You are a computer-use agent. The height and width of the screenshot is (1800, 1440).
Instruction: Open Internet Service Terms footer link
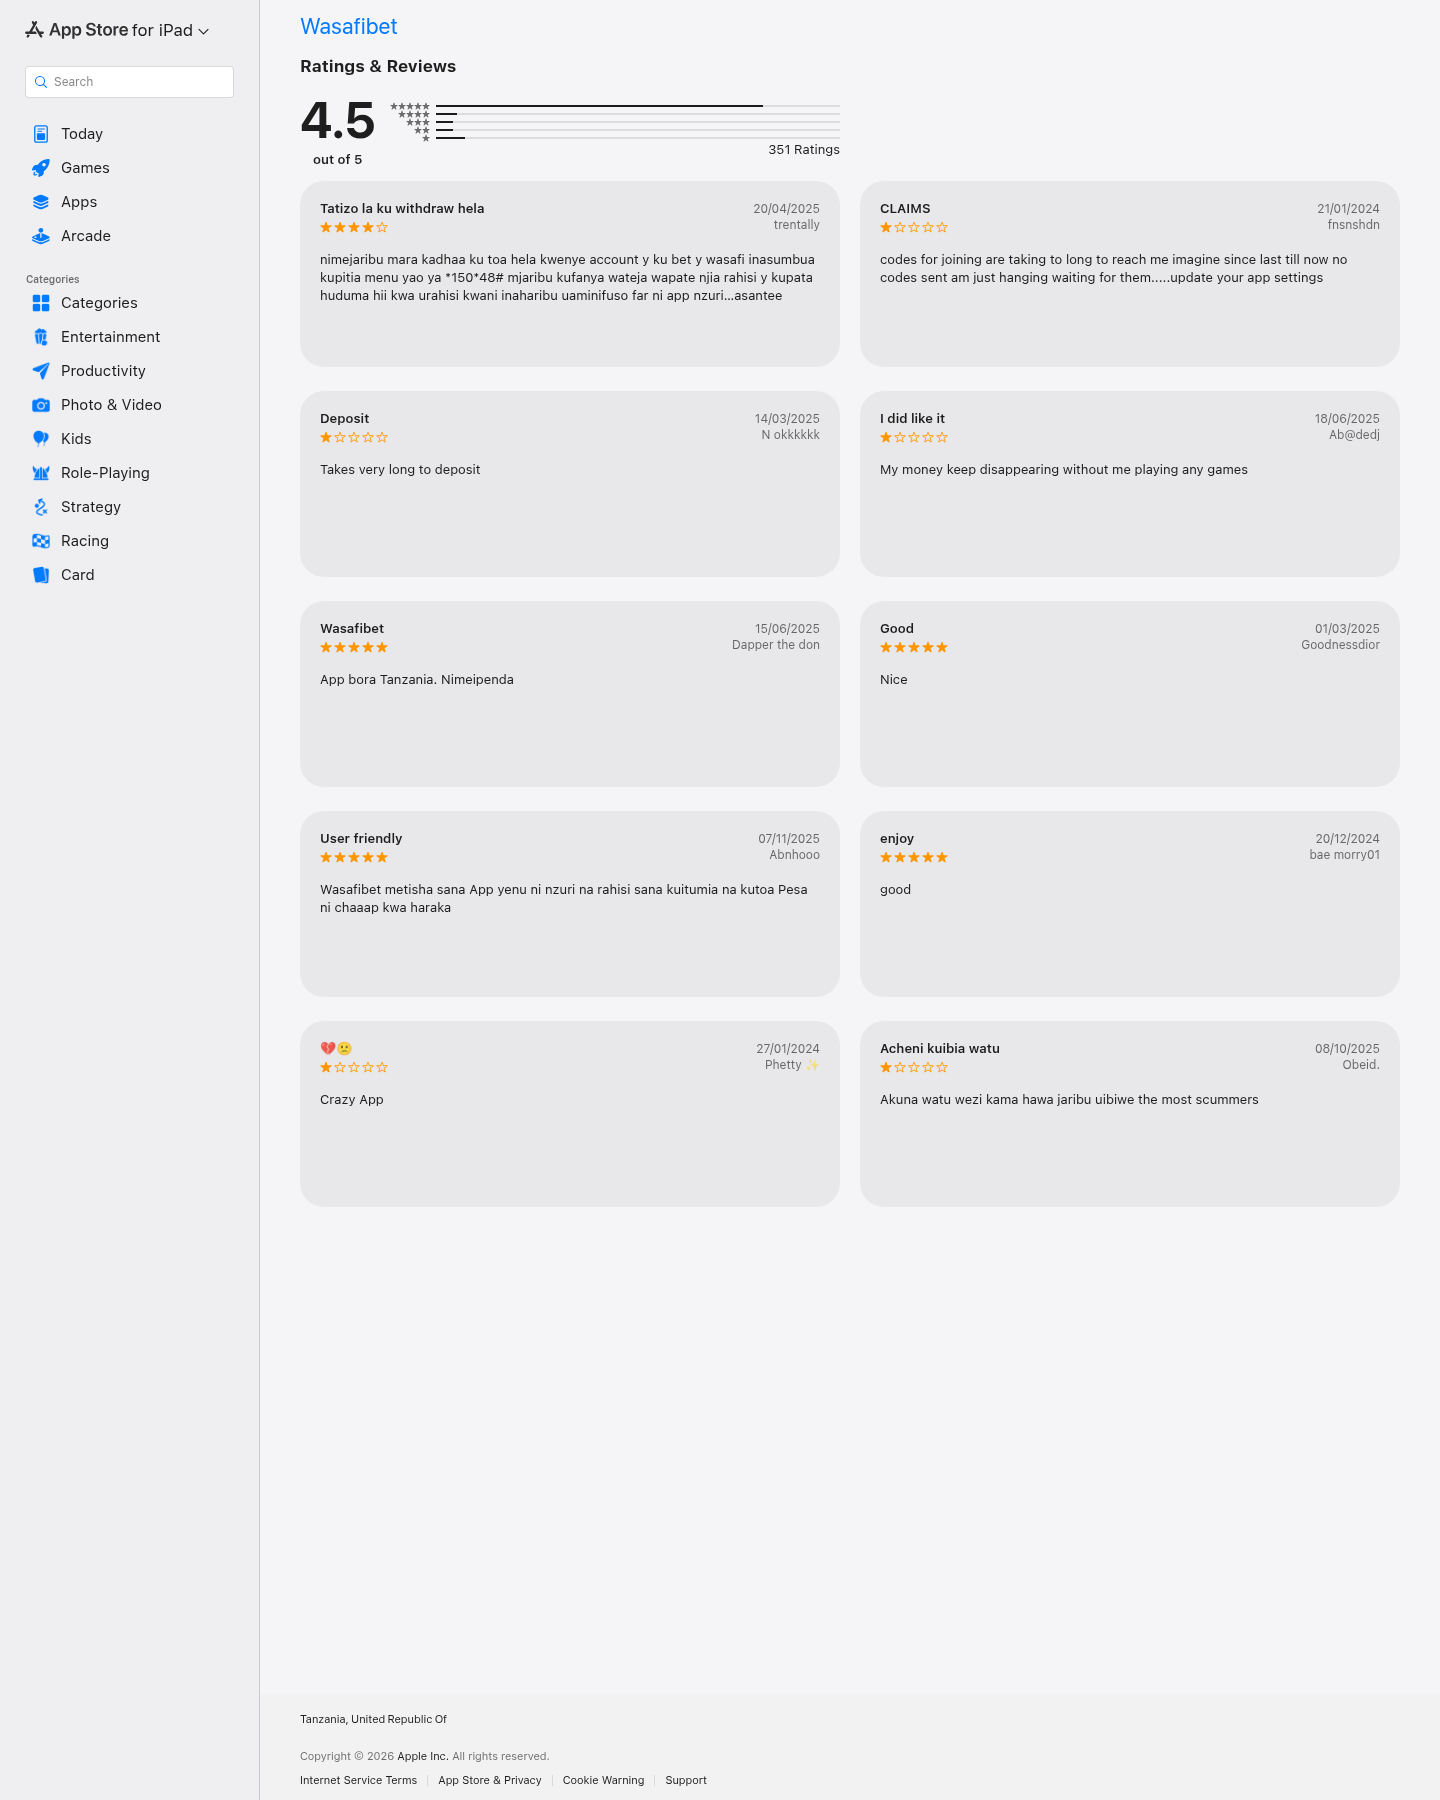coord(358,1780)
